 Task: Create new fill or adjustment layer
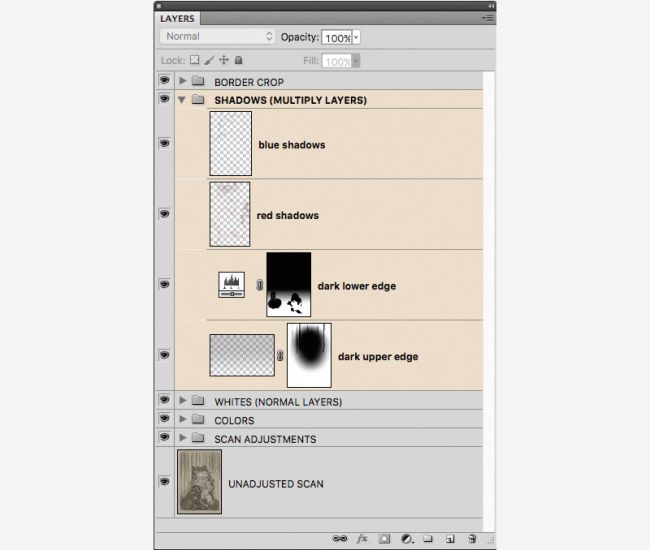point(405,539)
